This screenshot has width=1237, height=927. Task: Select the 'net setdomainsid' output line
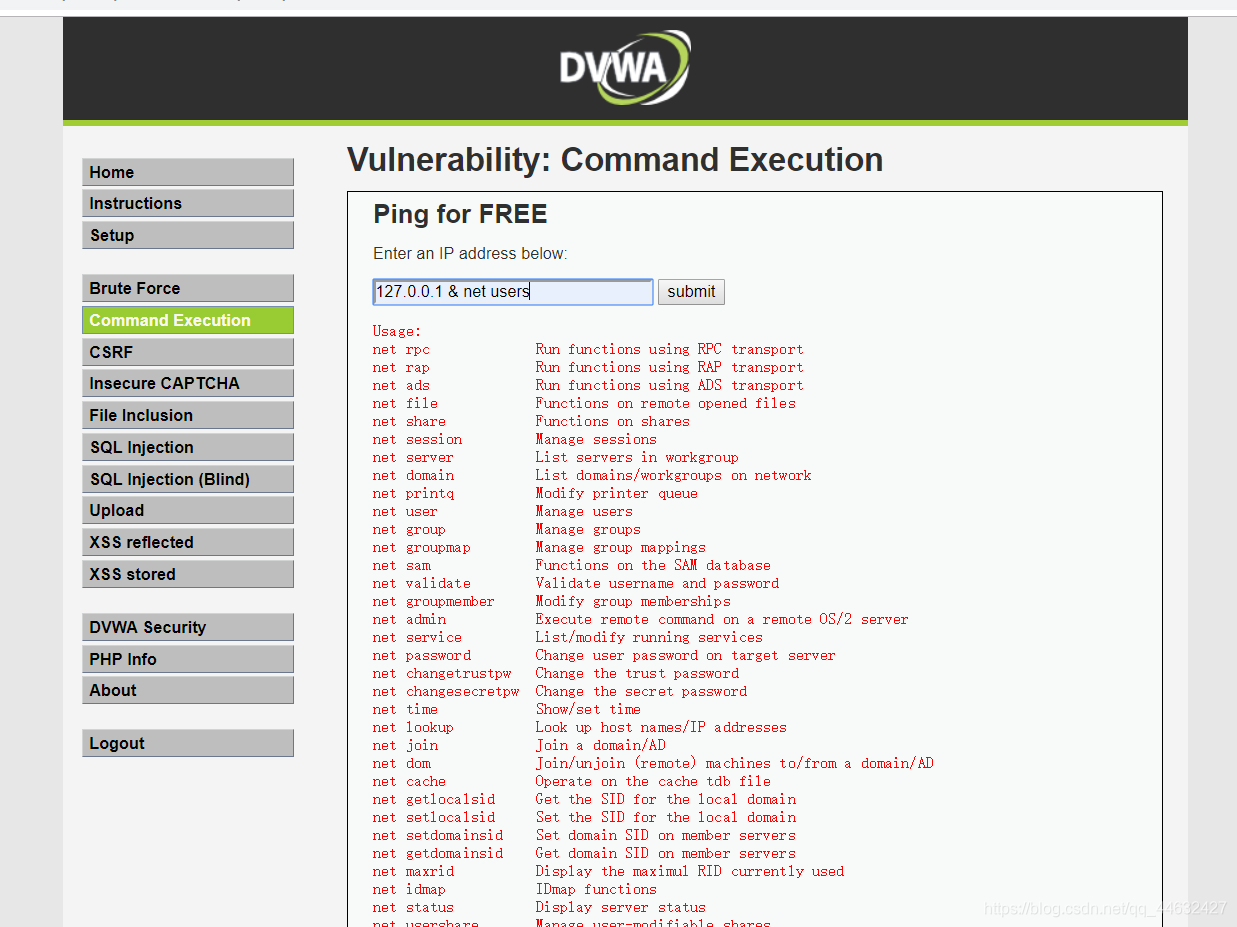584,835
